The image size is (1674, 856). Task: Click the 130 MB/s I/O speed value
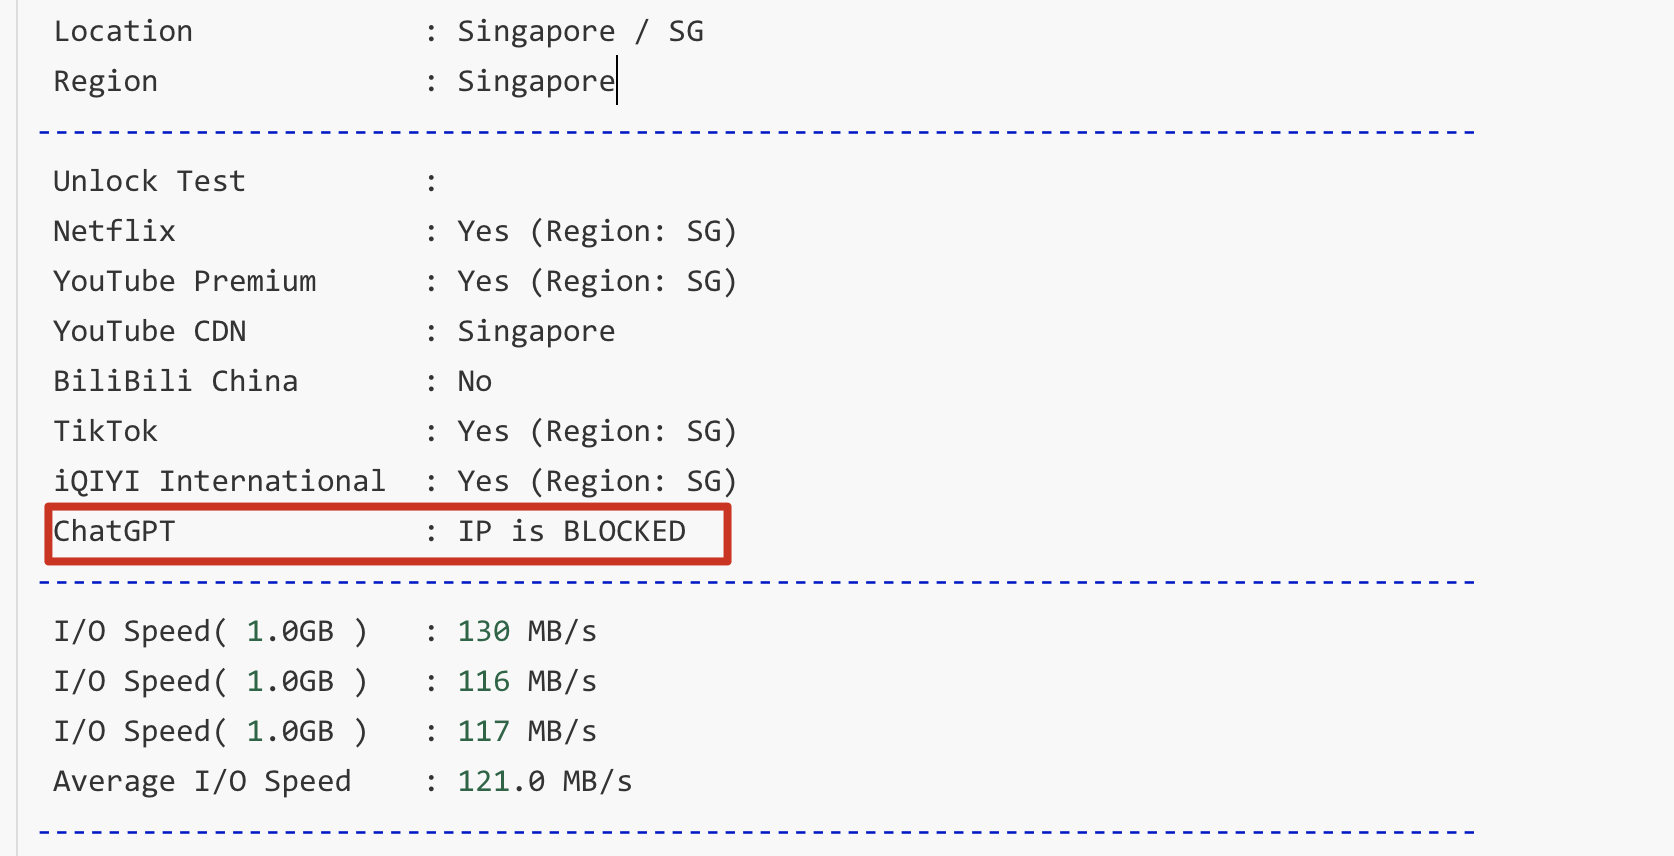[x=526, y=632]
